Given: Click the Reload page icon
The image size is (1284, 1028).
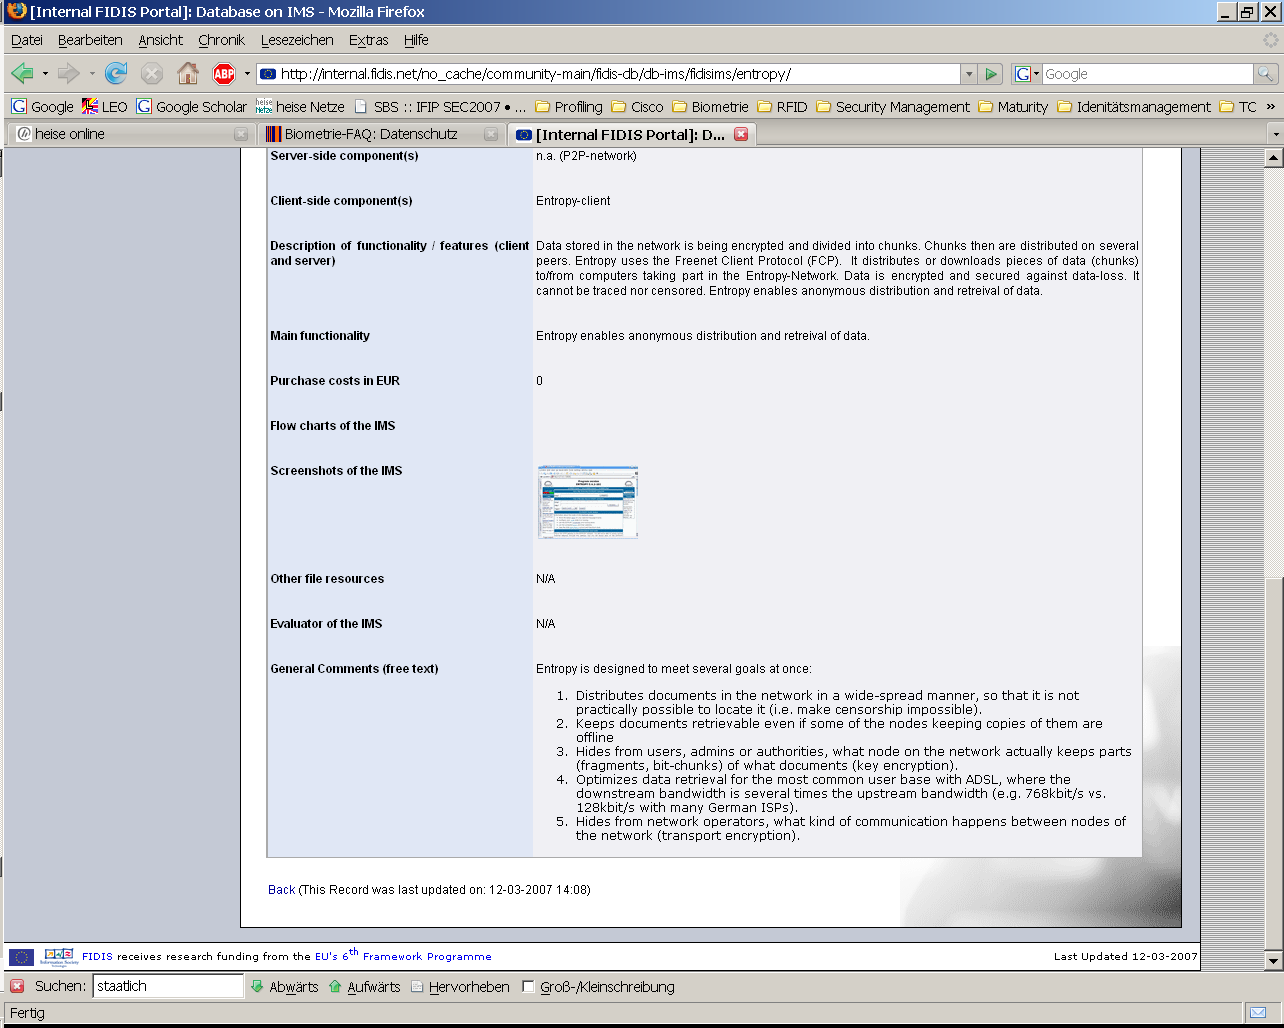Looking at the screenshot, I should tap(116, 73).
